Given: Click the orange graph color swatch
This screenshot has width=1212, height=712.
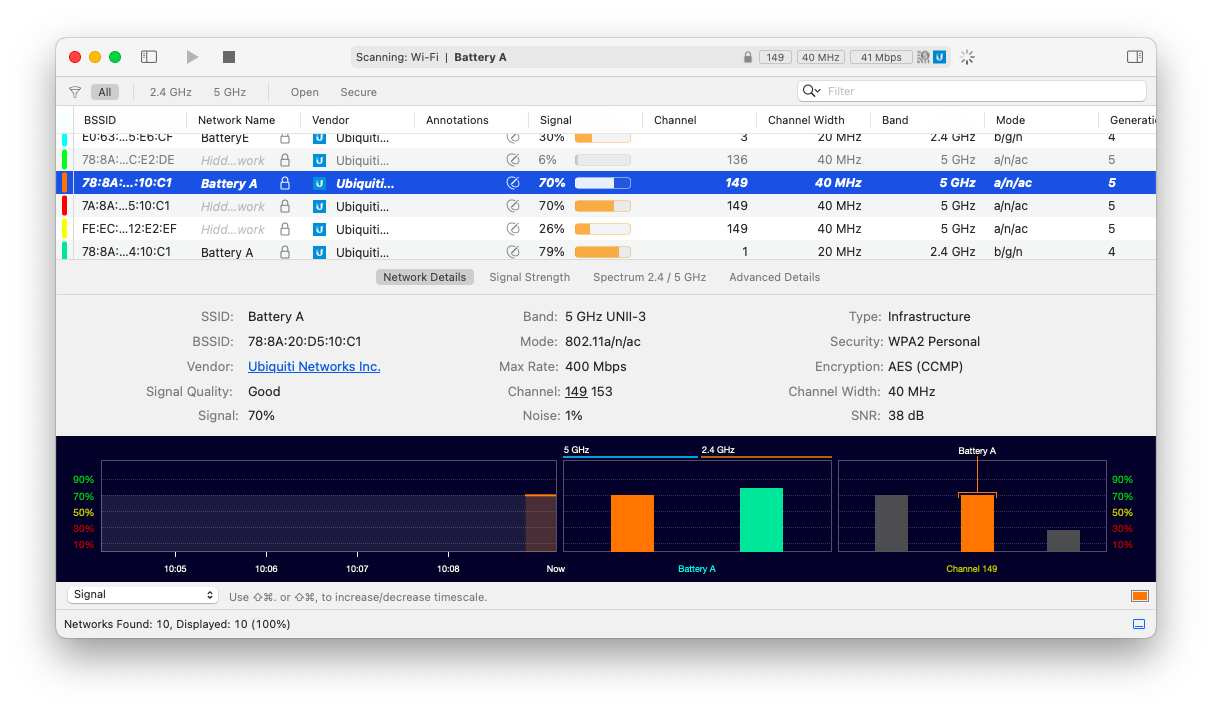Looking at the screenshot, I should pos(1139,596).
